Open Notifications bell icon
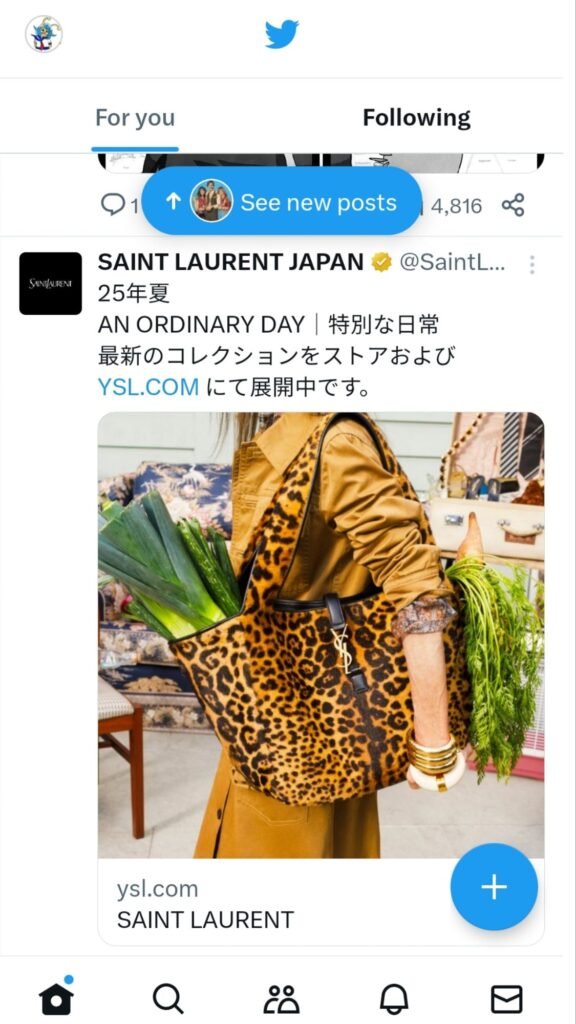Image resolution: width=576 pixels, height=1024 pixels. coord(394,999)
